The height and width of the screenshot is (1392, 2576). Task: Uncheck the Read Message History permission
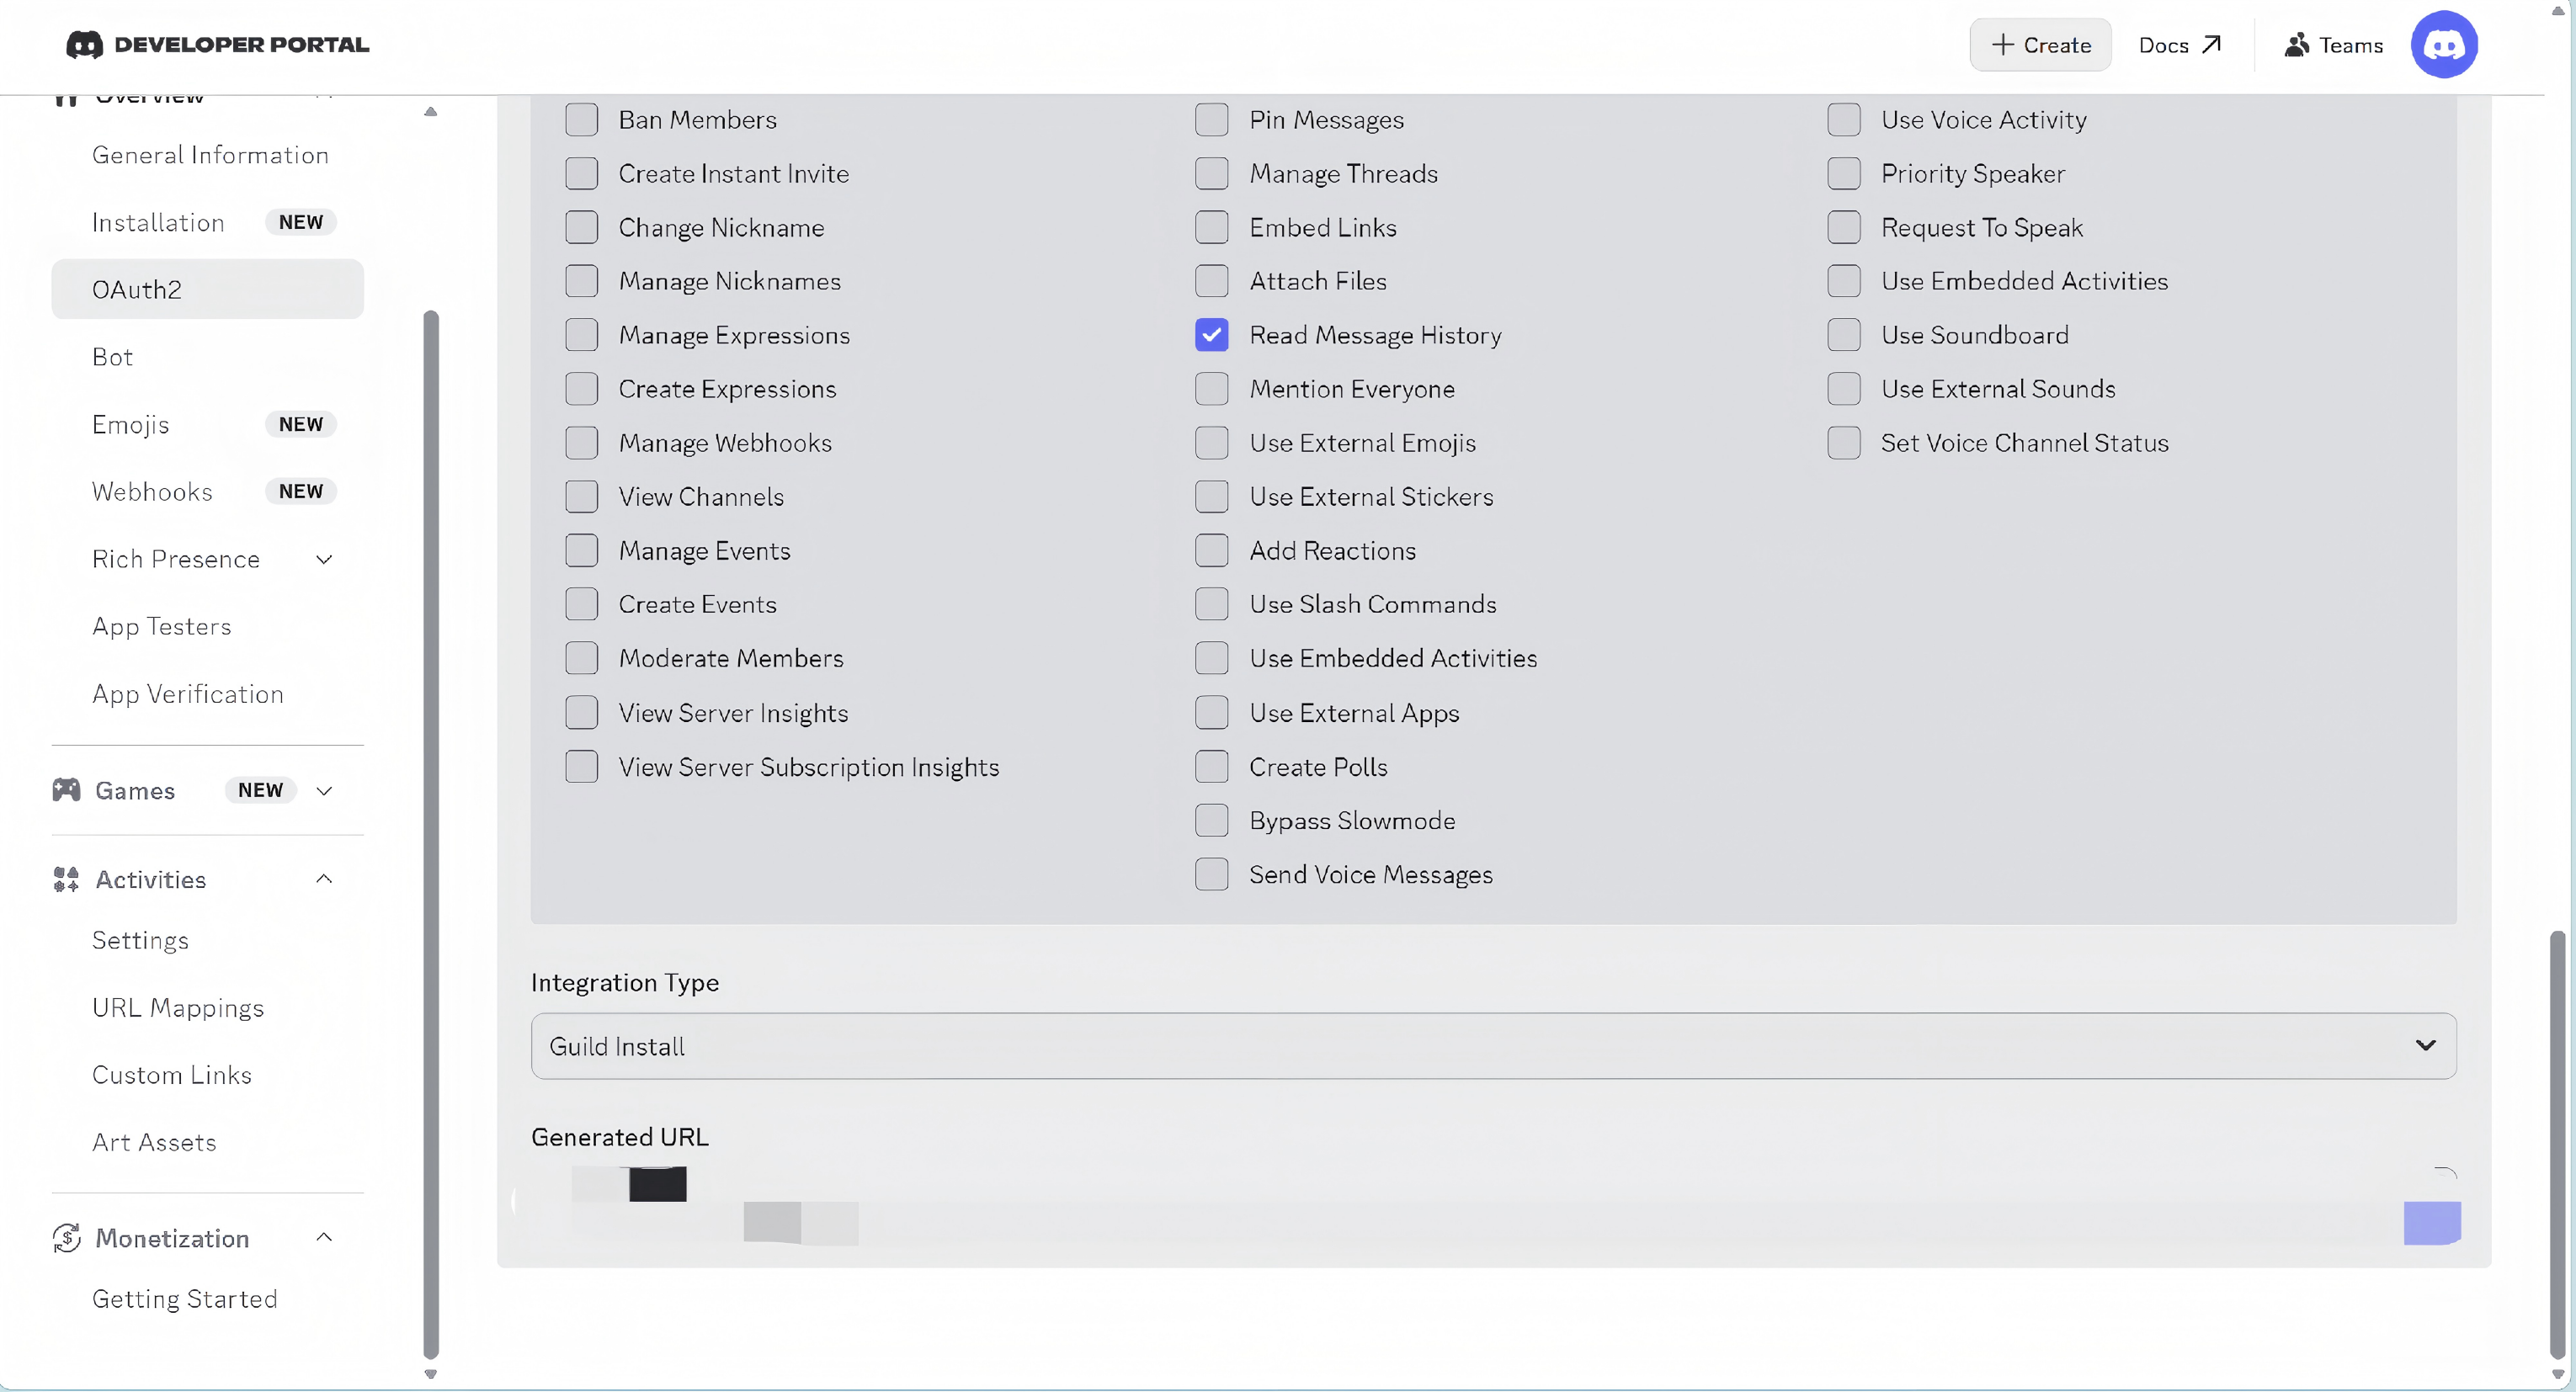pyautogui.click(x=1211, y=335)
